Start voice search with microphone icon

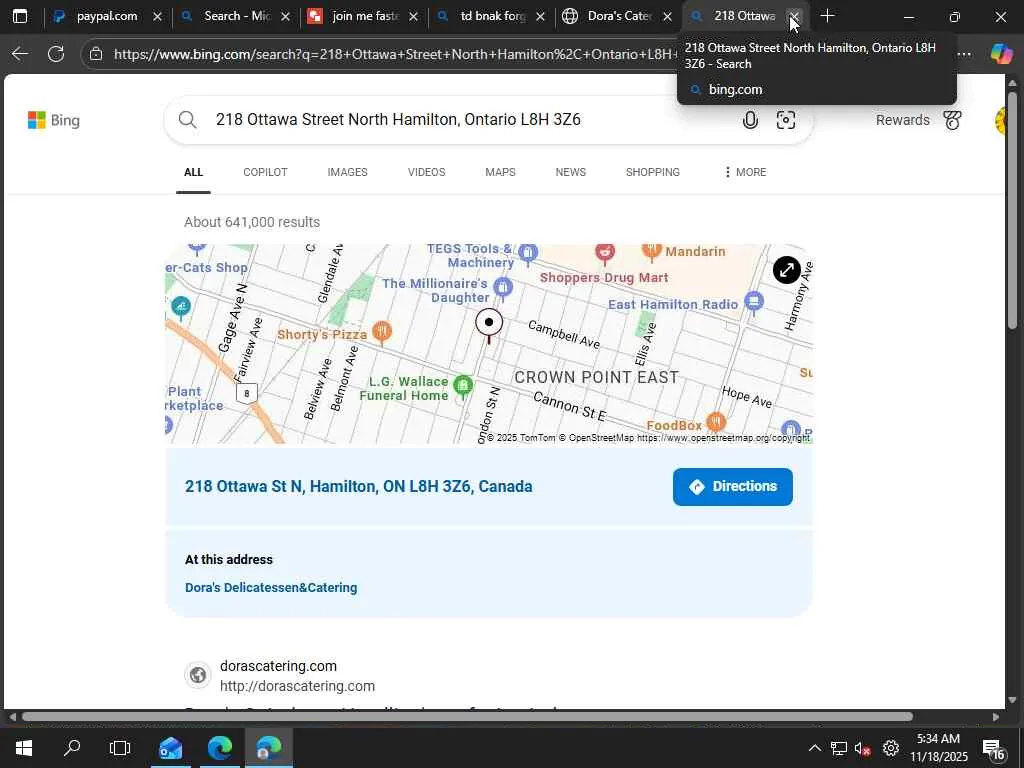[x=750, y=120]
